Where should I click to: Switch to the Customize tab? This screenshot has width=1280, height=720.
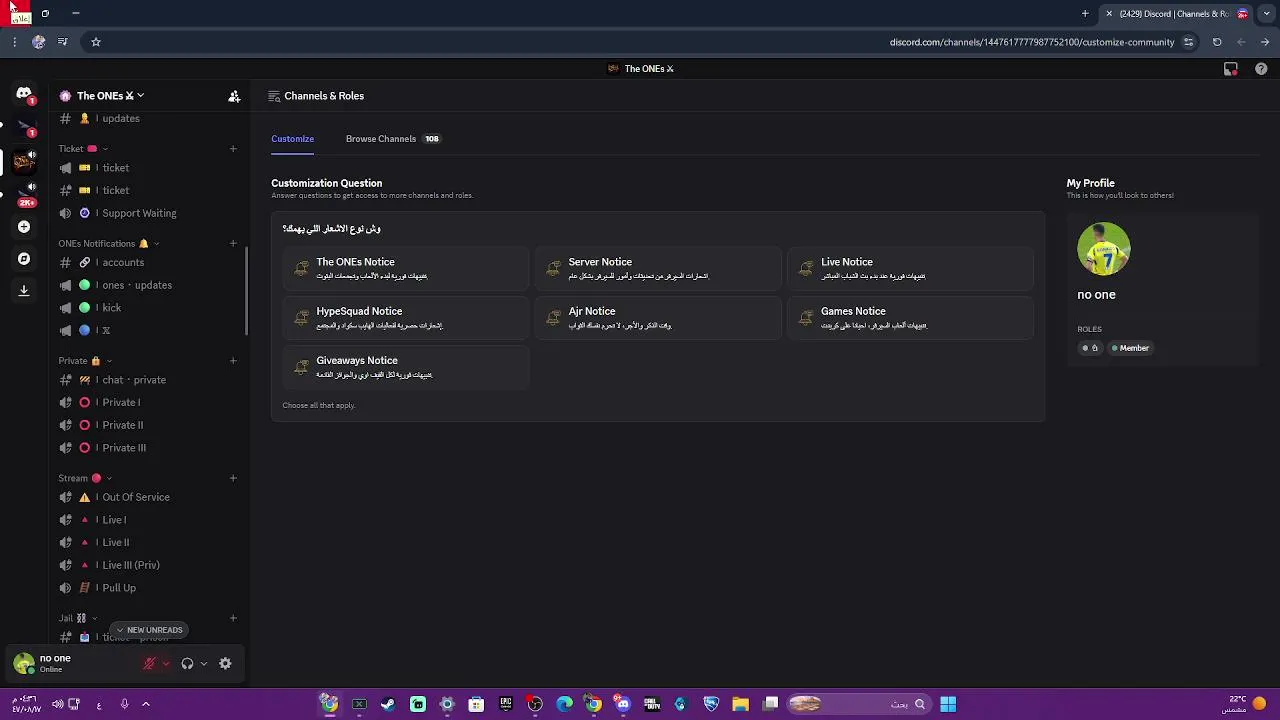292,139
